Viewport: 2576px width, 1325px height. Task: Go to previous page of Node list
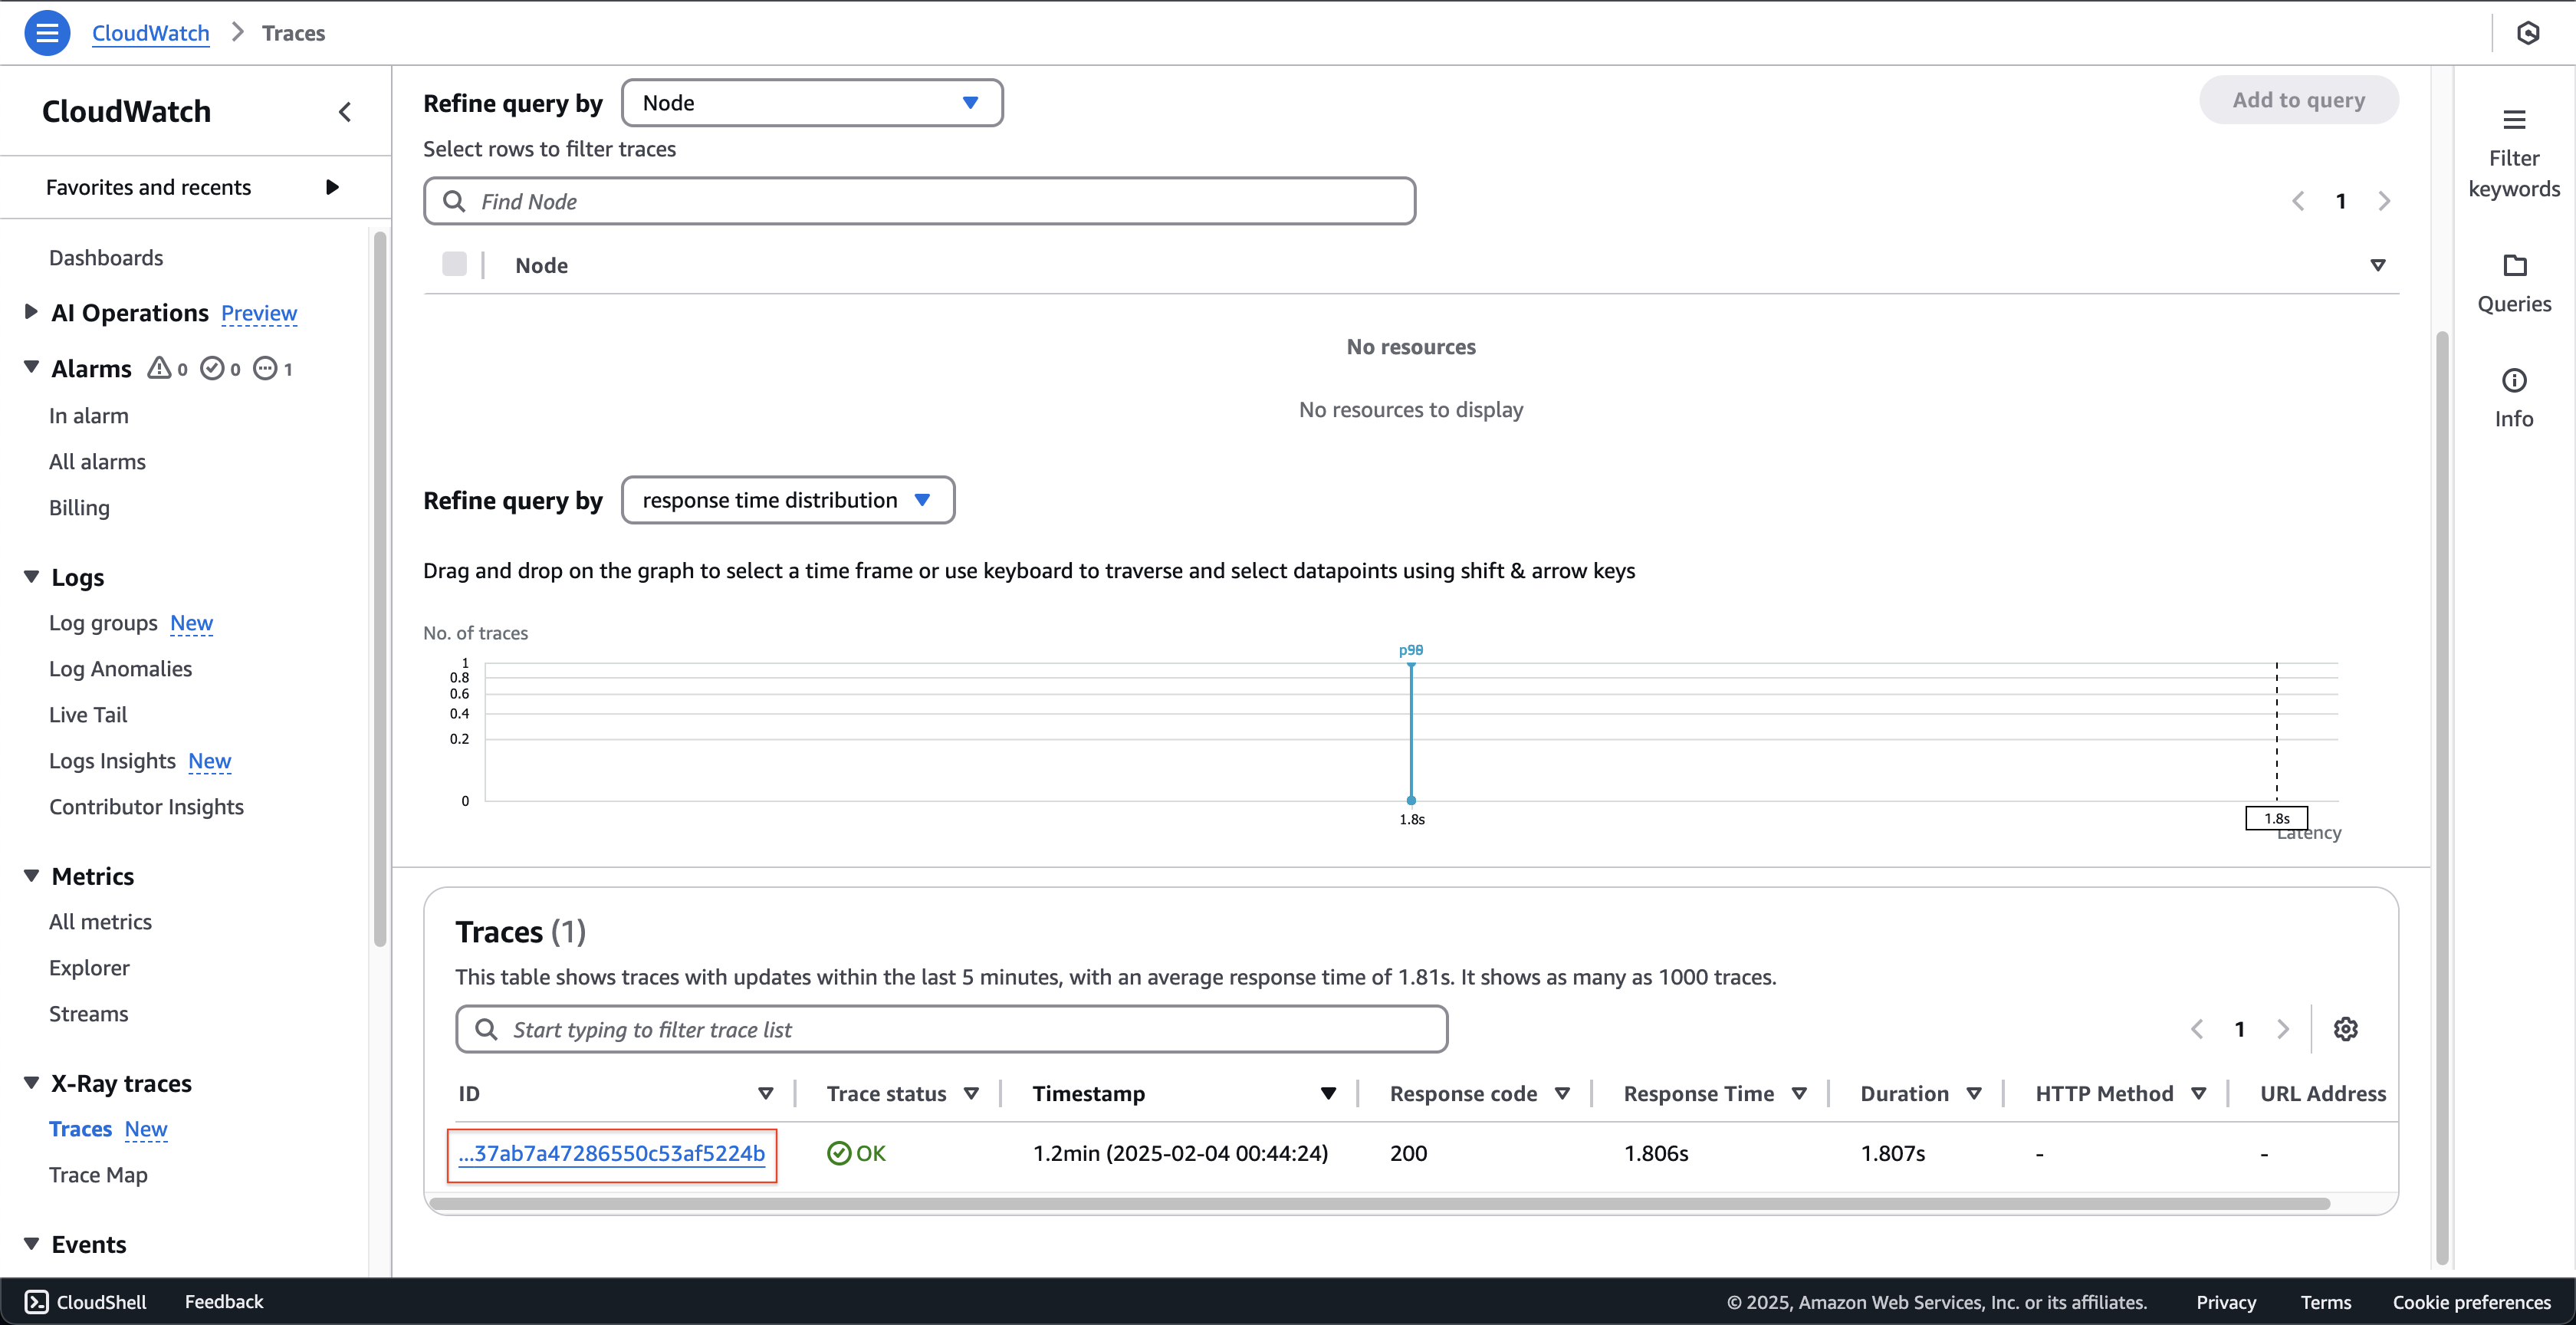[2298, 201]
